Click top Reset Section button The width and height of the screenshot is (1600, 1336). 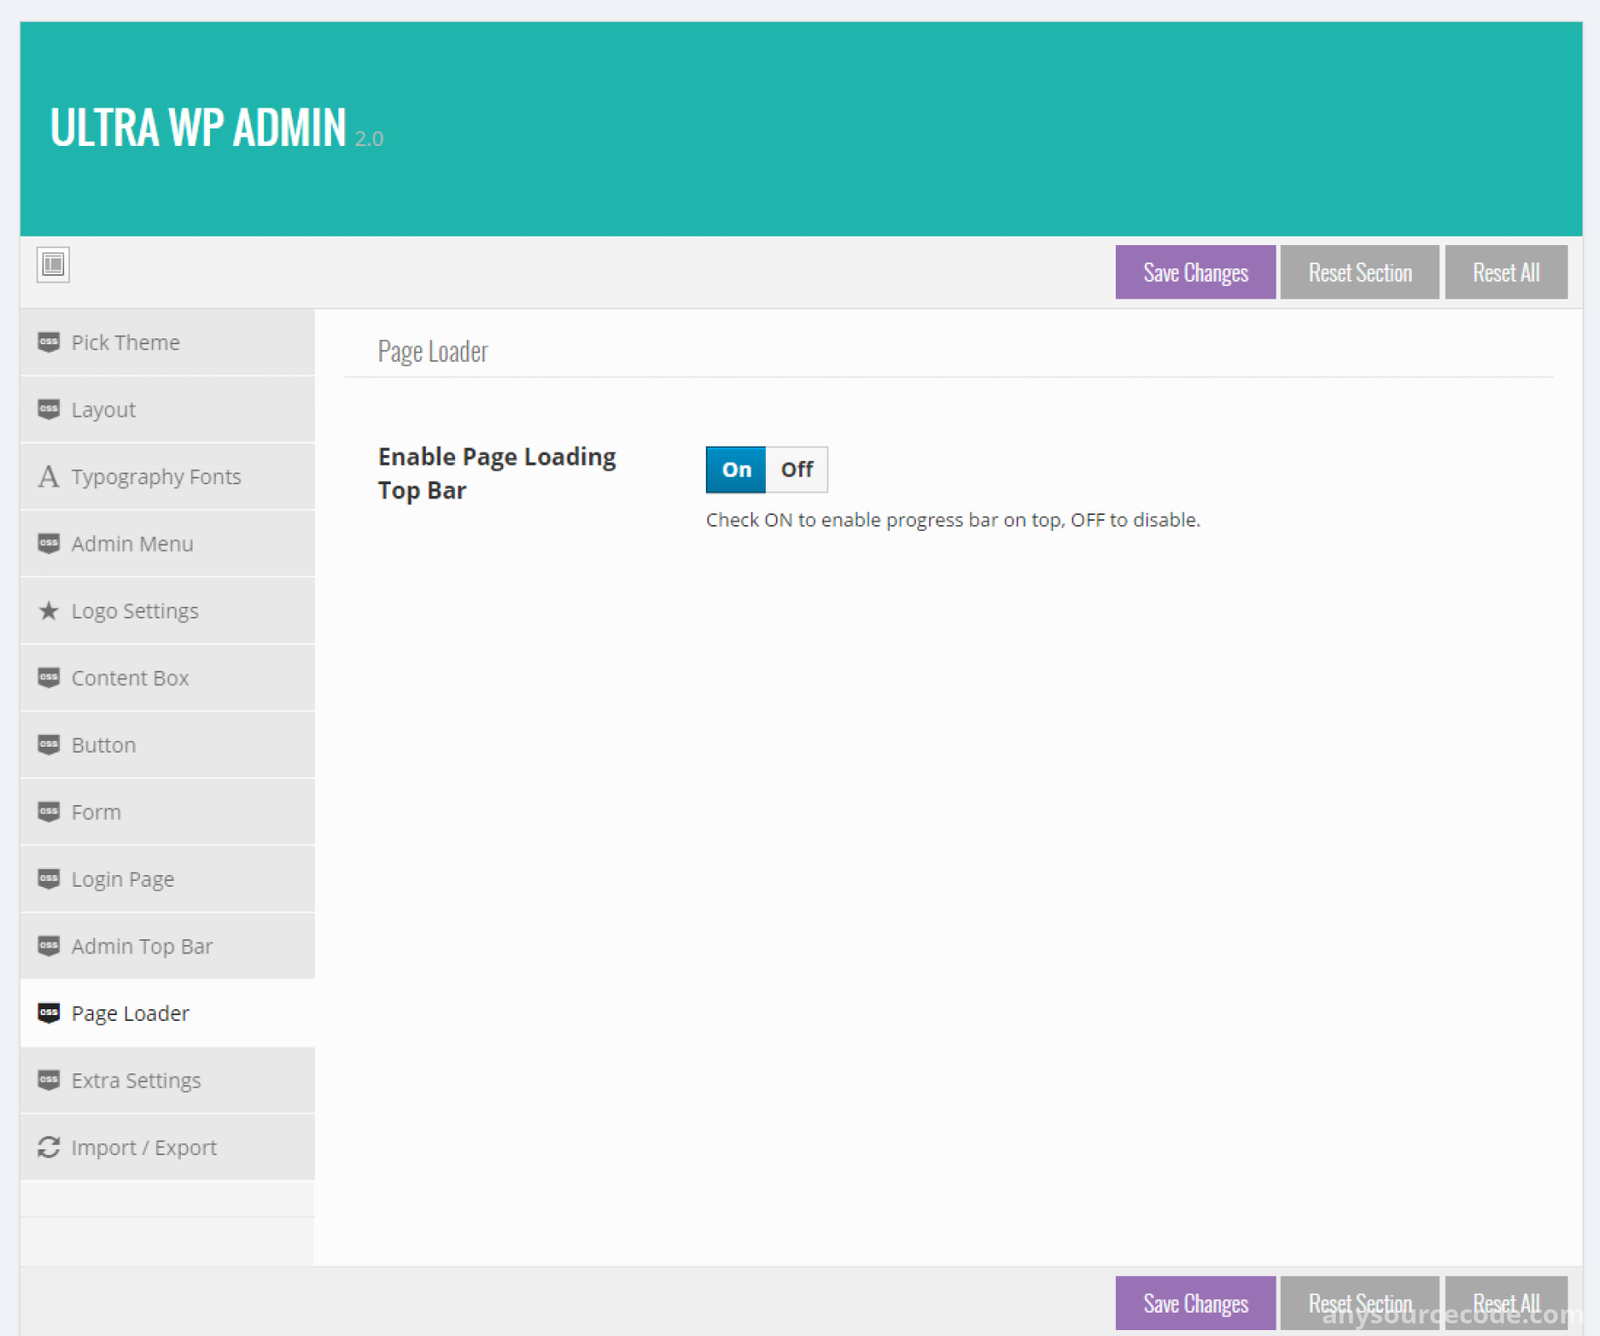coord(1360,272)
